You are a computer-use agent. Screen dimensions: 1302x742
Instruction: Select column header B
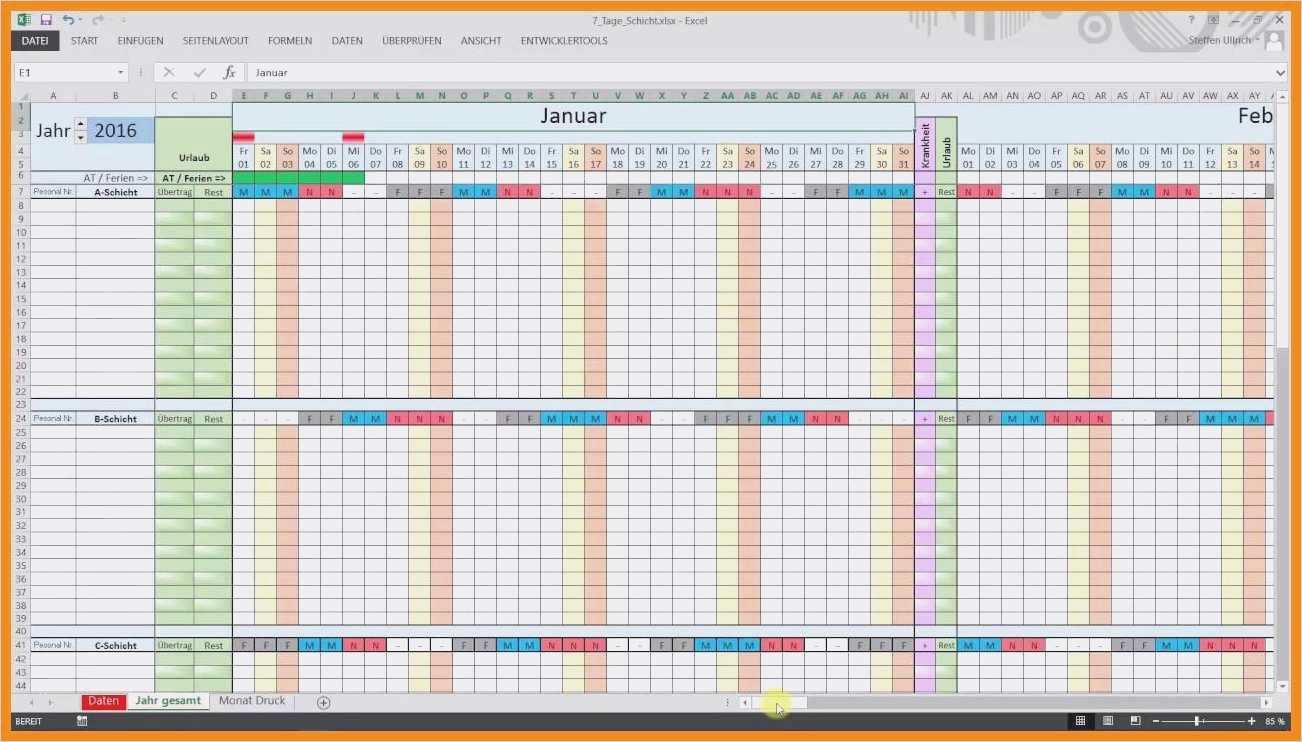click(x=115, y=96)
